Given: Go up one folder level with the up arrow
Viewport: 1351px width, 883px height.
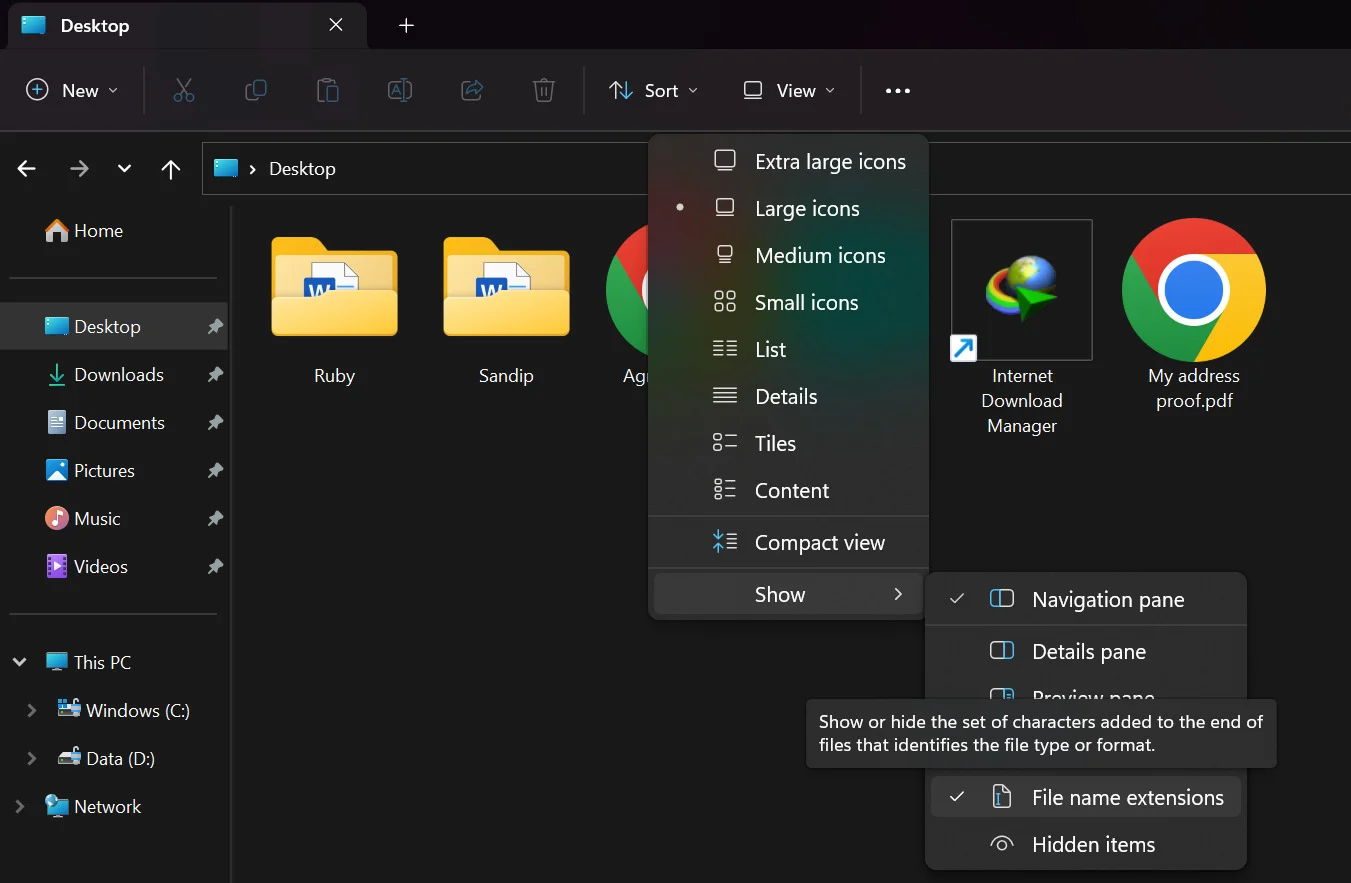Looking at the screenshot, I should click(171, 169).
